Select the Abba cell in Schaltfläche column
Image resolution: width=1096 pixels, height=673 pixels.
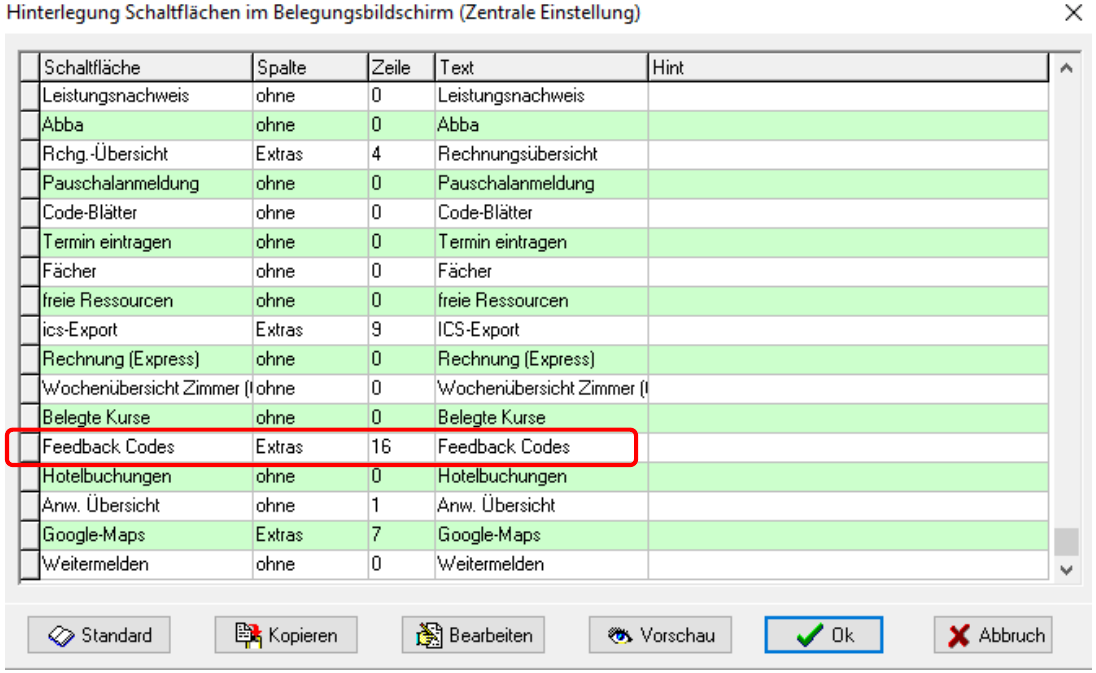[145, 125]
